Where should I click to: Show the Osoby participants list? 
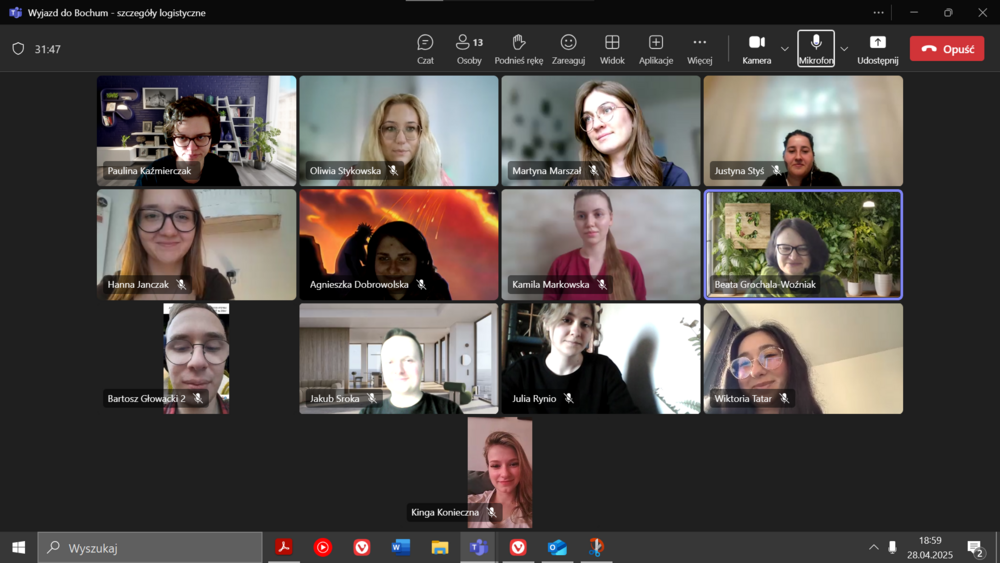tap(468, 48)
